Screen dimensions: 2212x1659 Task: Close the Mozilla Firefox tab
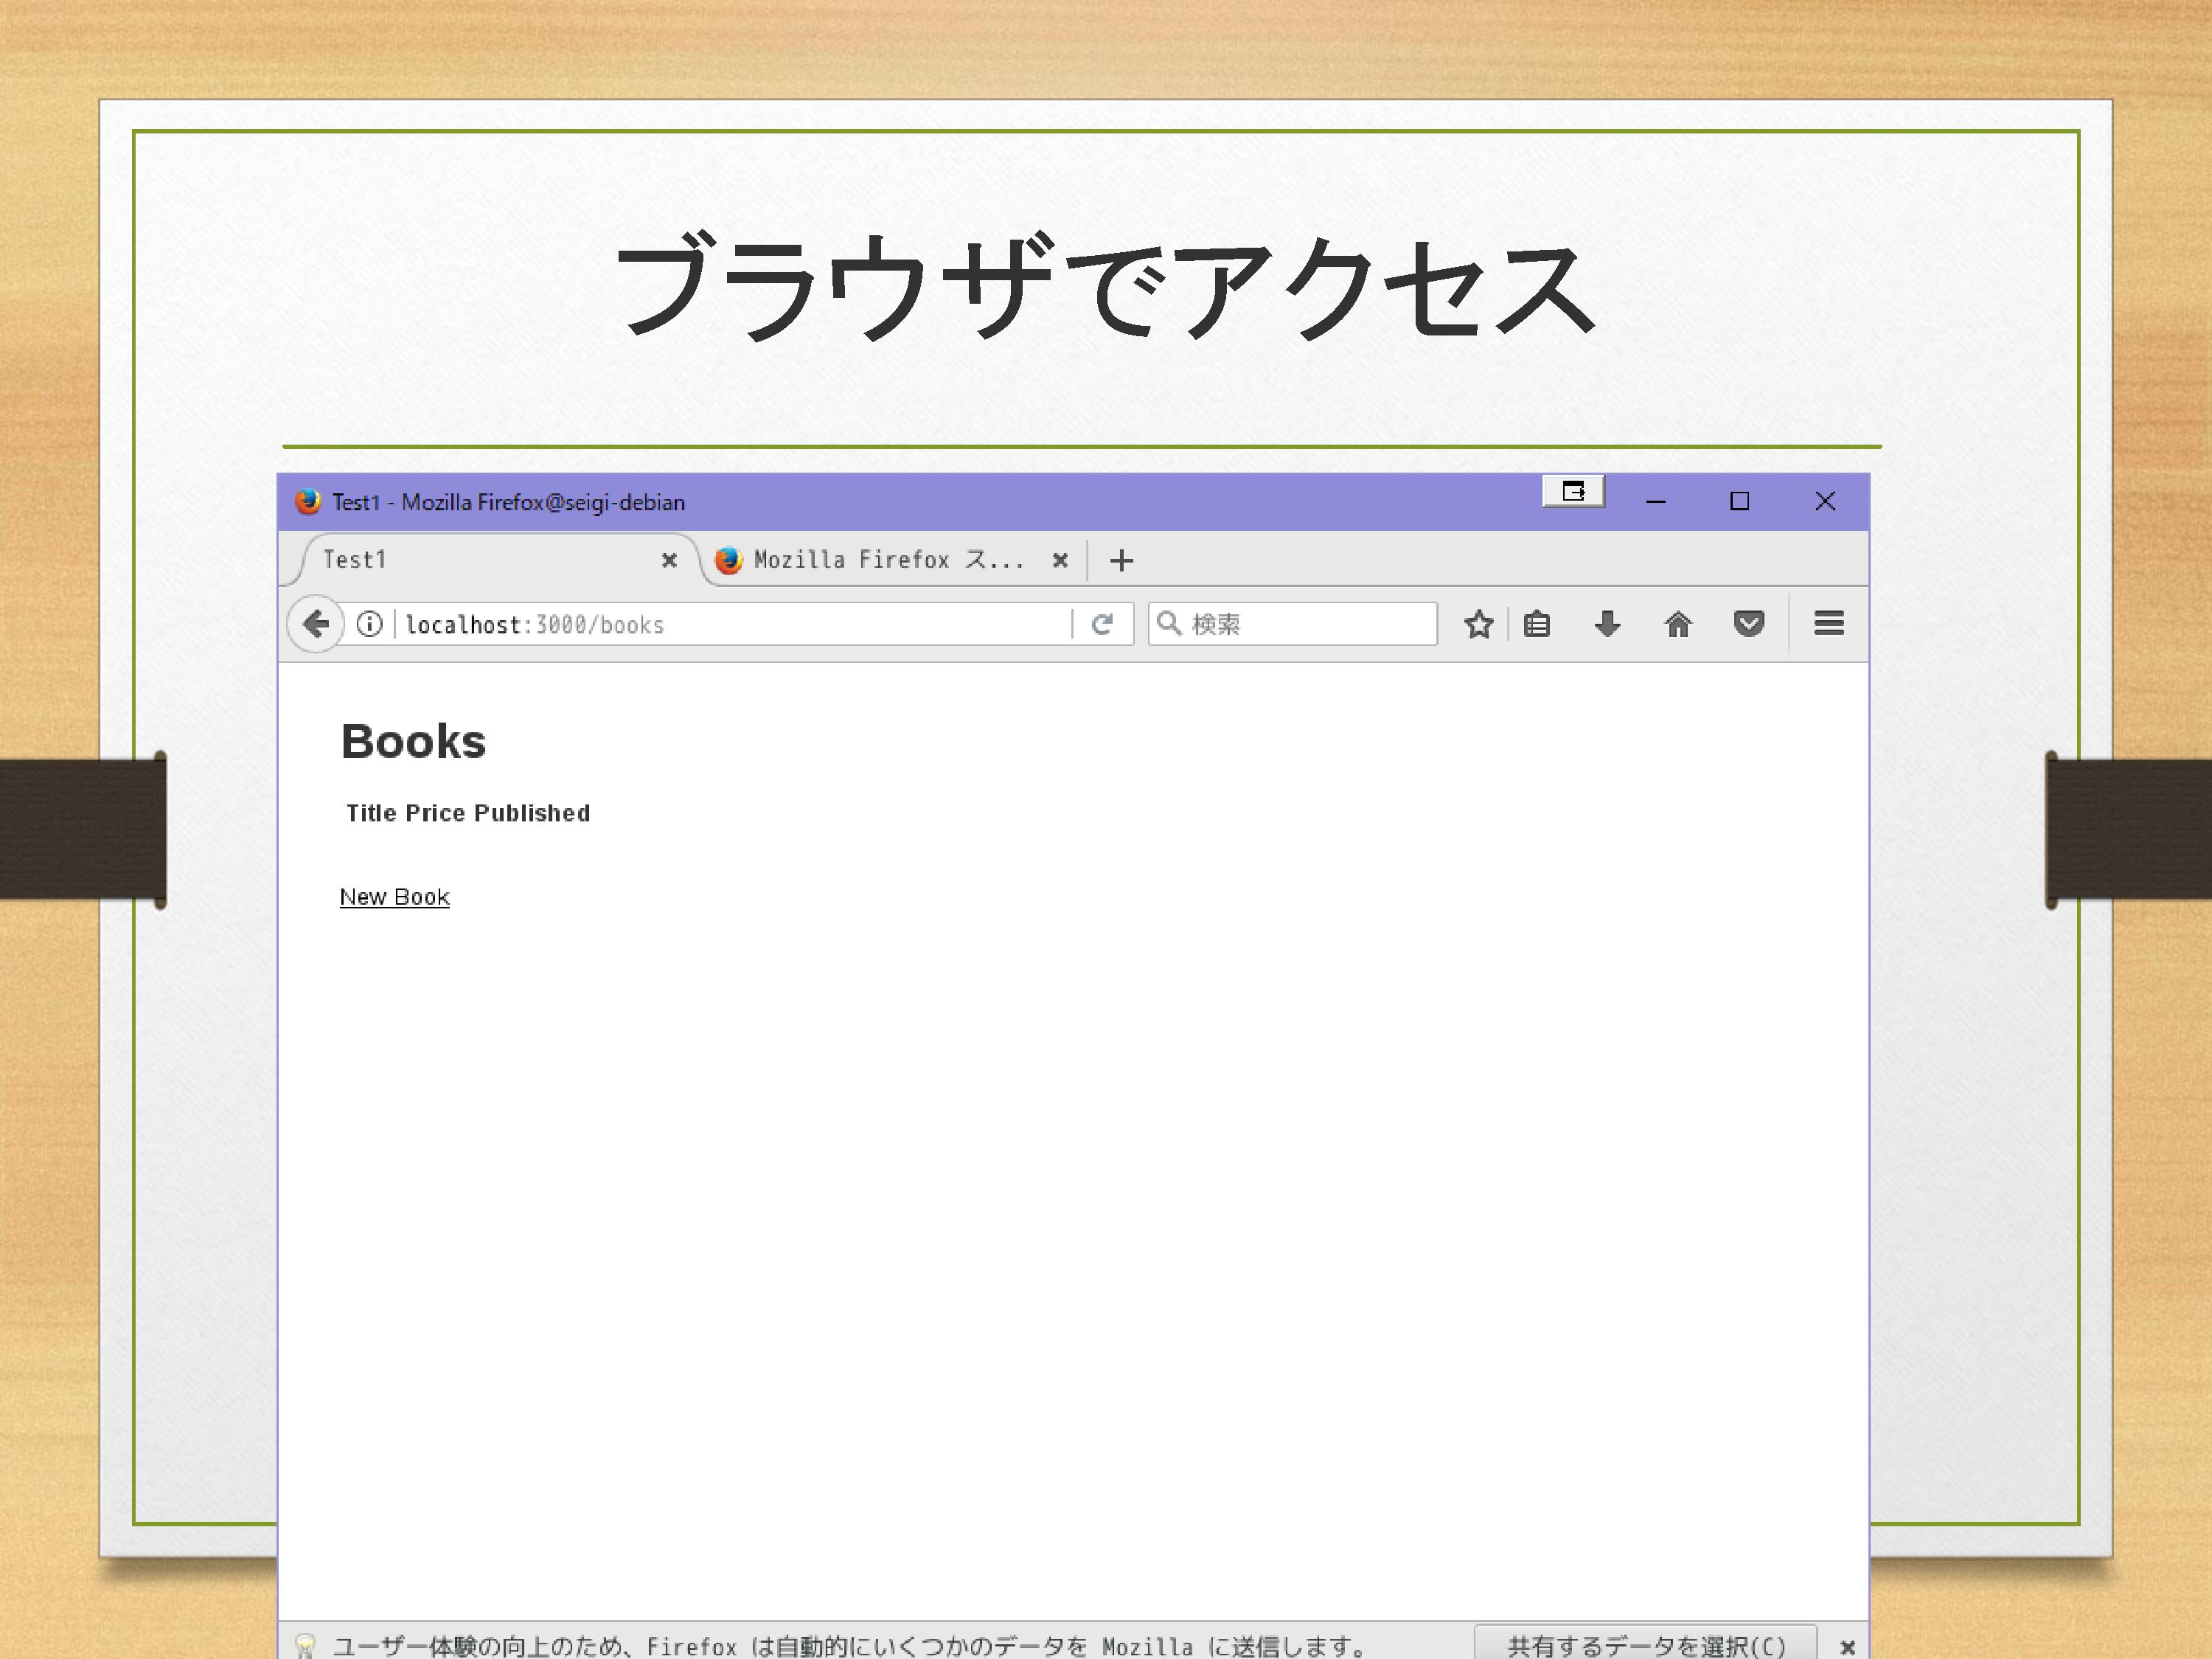[1060, 560]
